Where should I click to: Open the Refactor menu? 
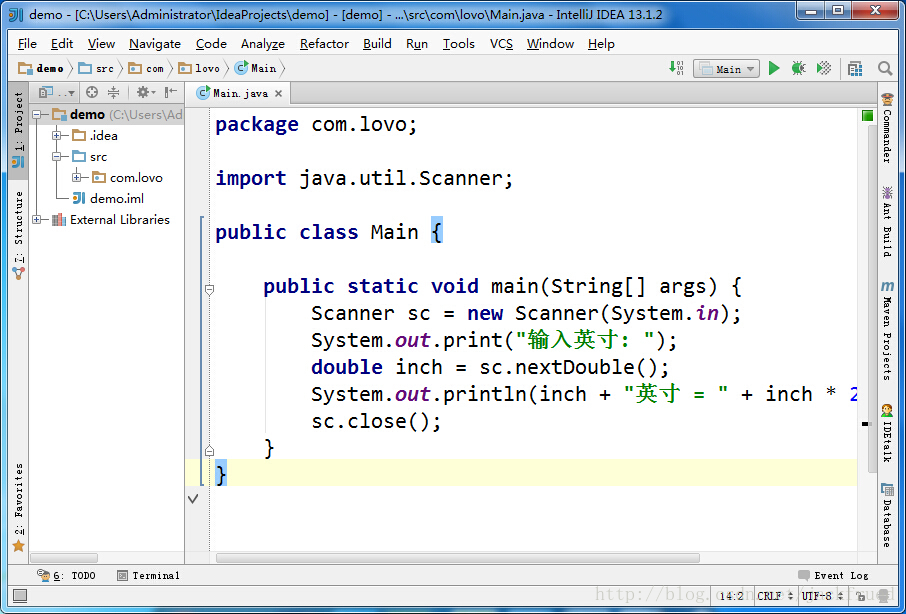coord(324,44)
